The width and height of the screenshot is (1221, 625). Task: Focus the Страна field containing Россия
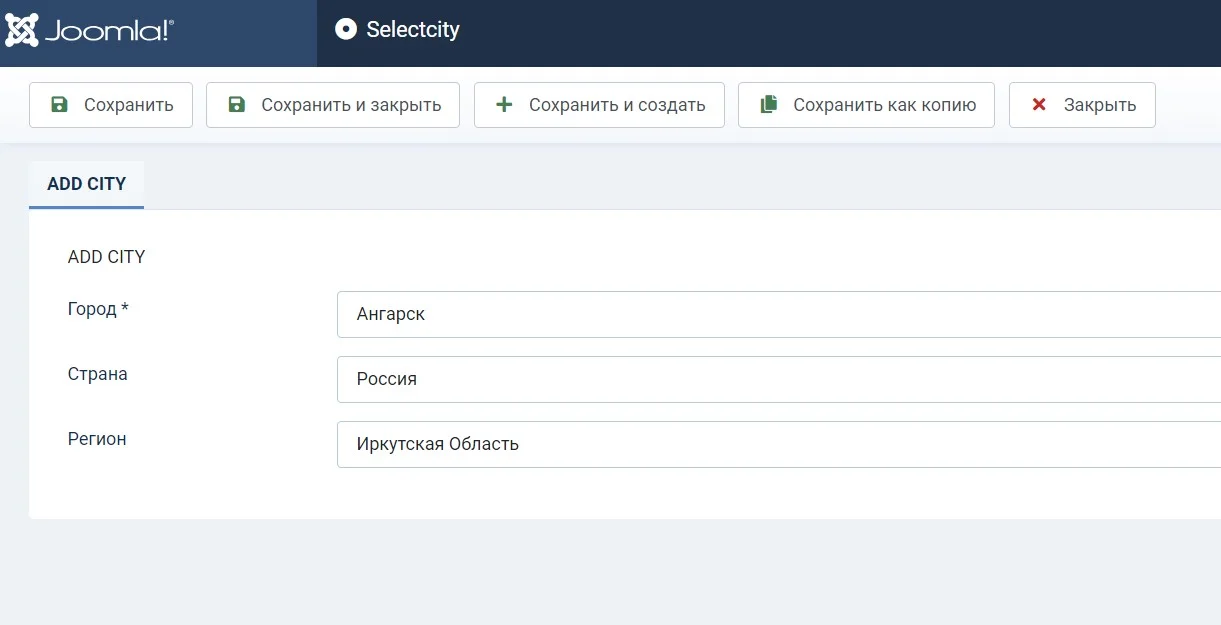click(778, 379)
